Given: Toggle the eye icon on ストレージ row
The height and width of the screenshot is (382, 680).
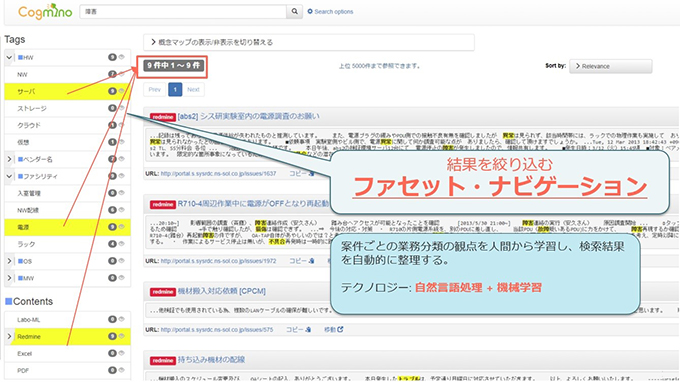Looking at the screenshot, I should coord(122,108).
